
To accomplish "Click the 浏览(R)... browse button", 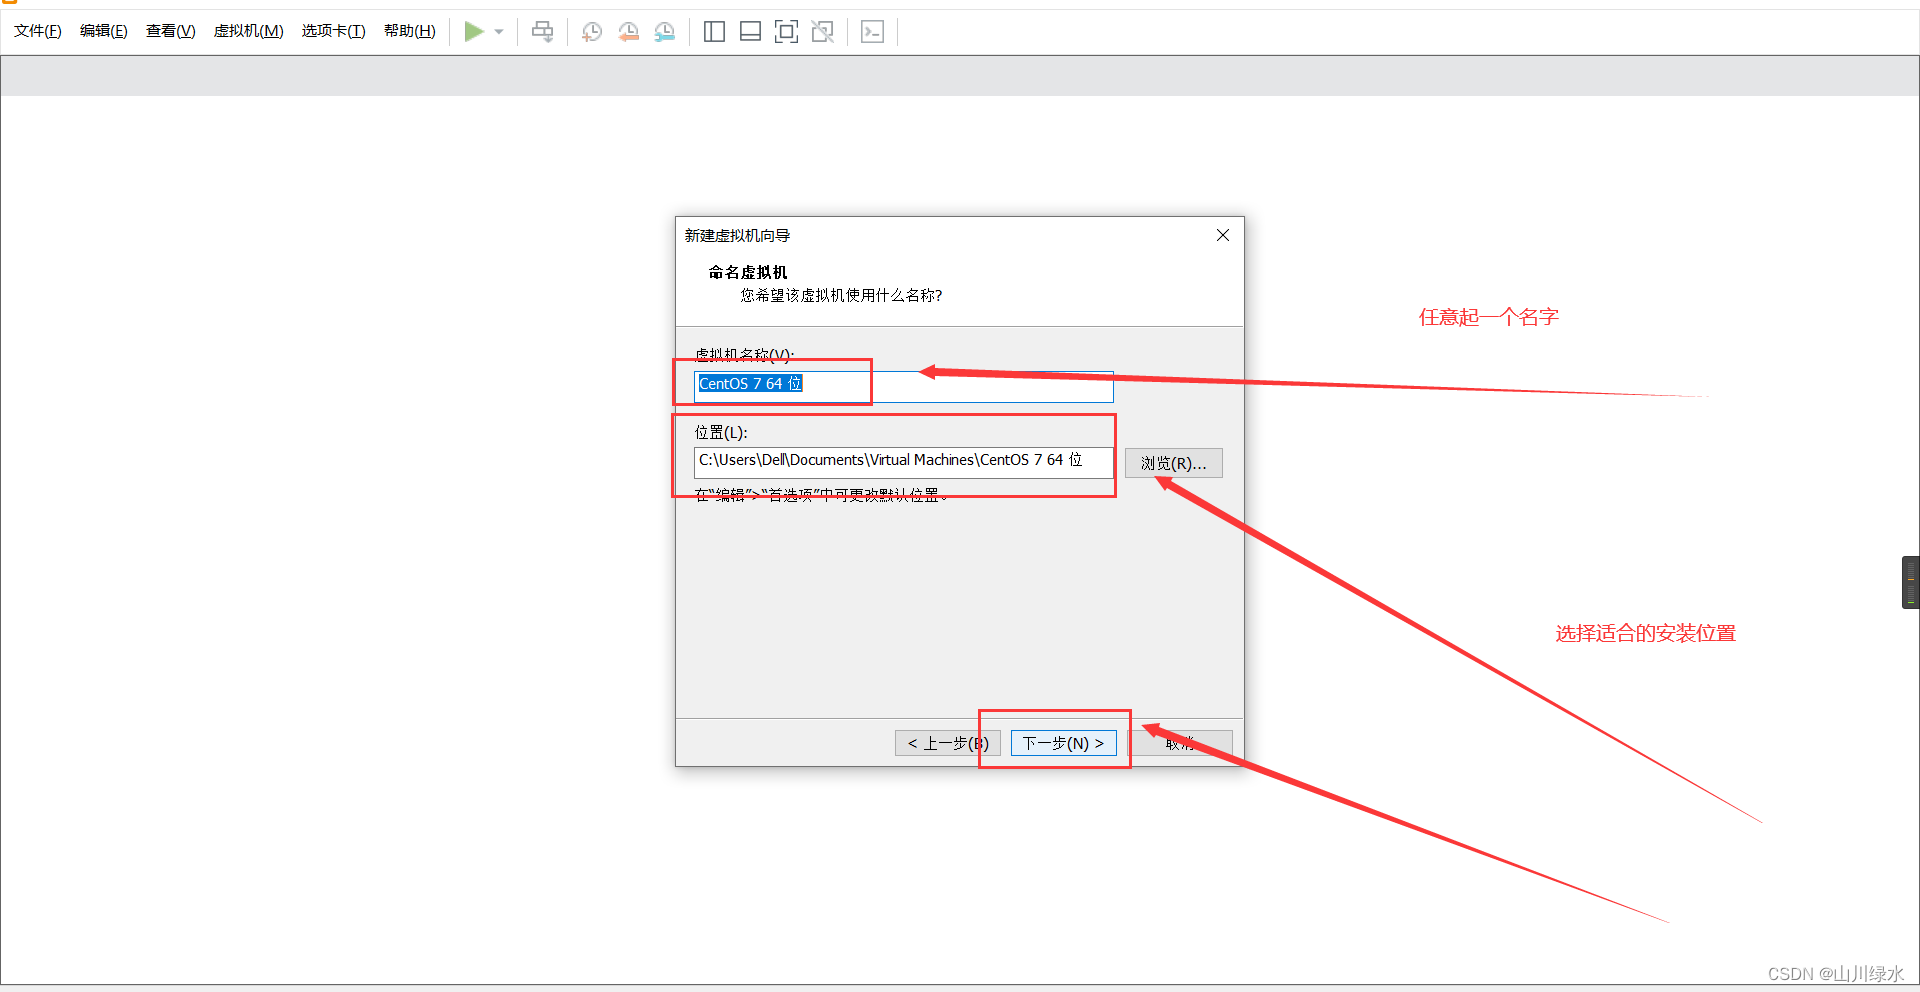I will coord(1174,463).
